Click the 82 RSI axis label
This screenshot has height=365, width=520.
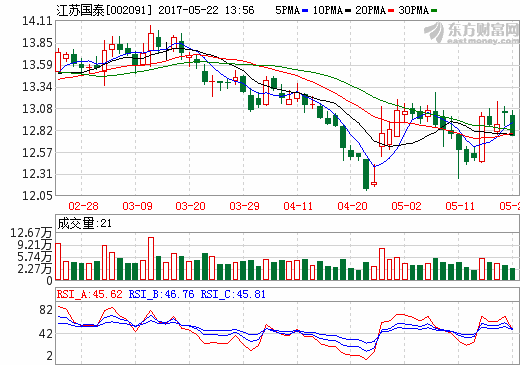46,310
